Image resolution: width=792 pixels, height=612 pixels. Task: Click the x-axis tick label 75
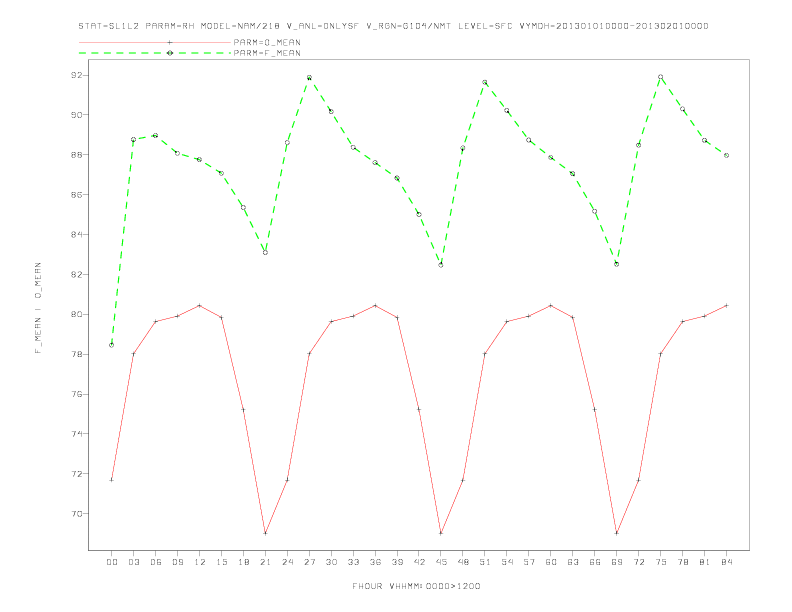pyautogui.click(x=661, y=562)
